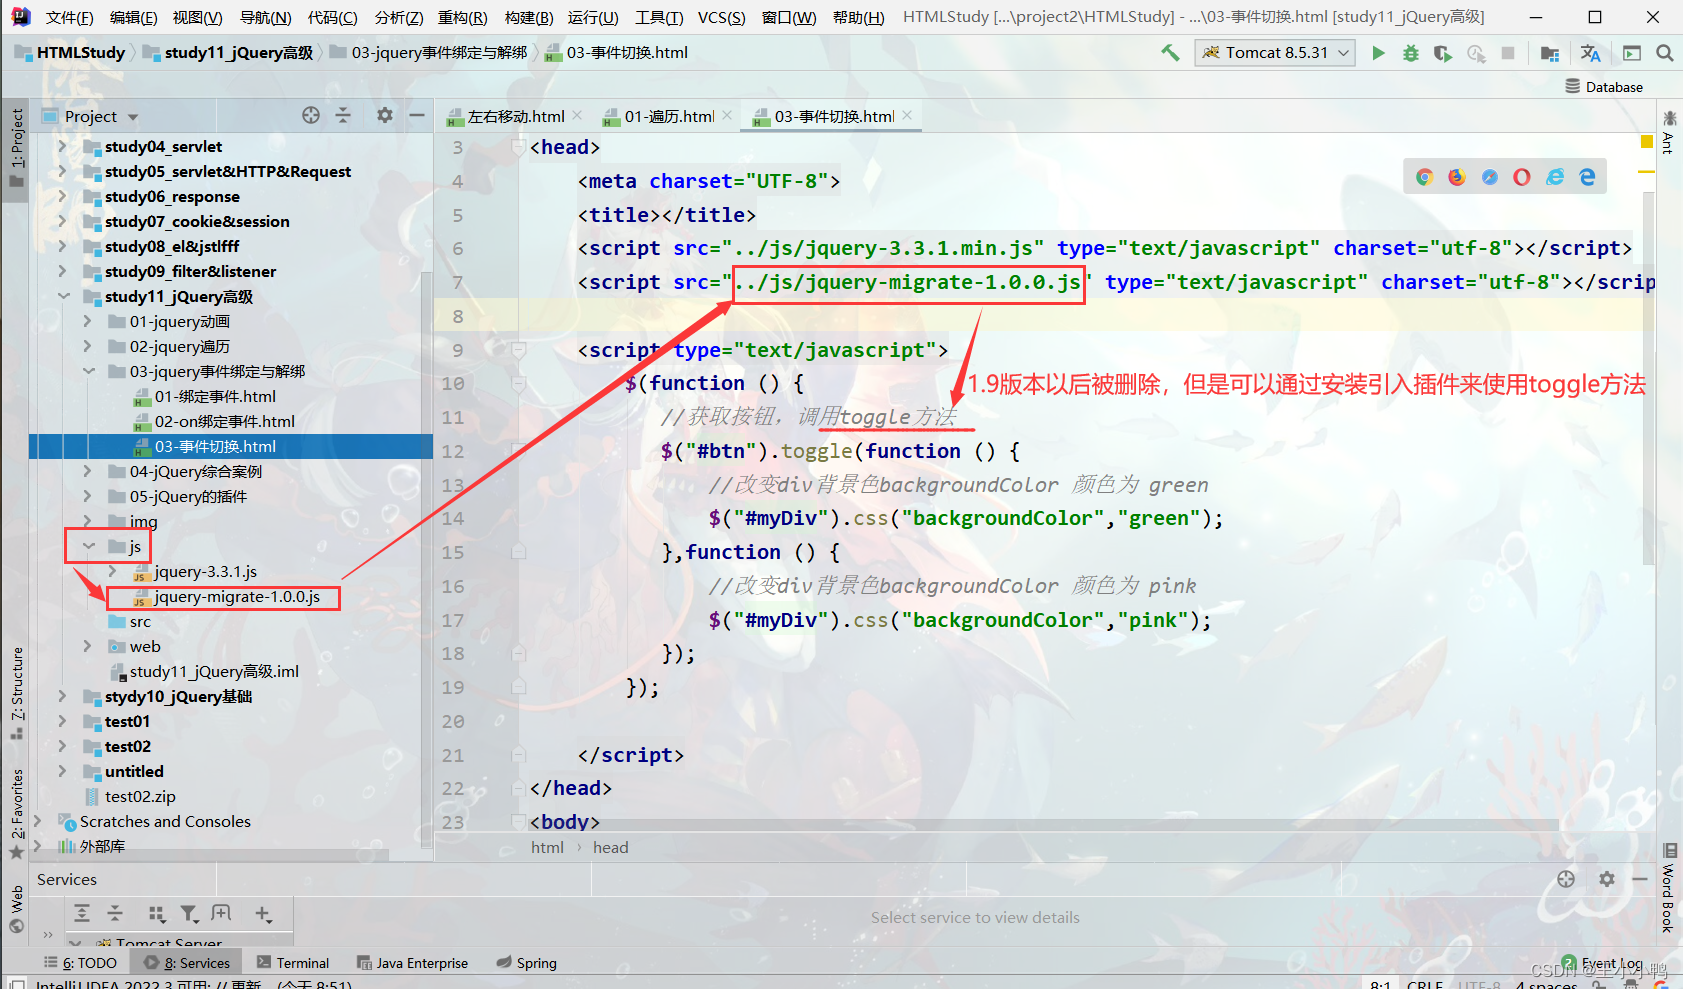Start debugging with the green bug icon
Image resolution: width=1683 pixels, height=989 pixels.
1411,53
